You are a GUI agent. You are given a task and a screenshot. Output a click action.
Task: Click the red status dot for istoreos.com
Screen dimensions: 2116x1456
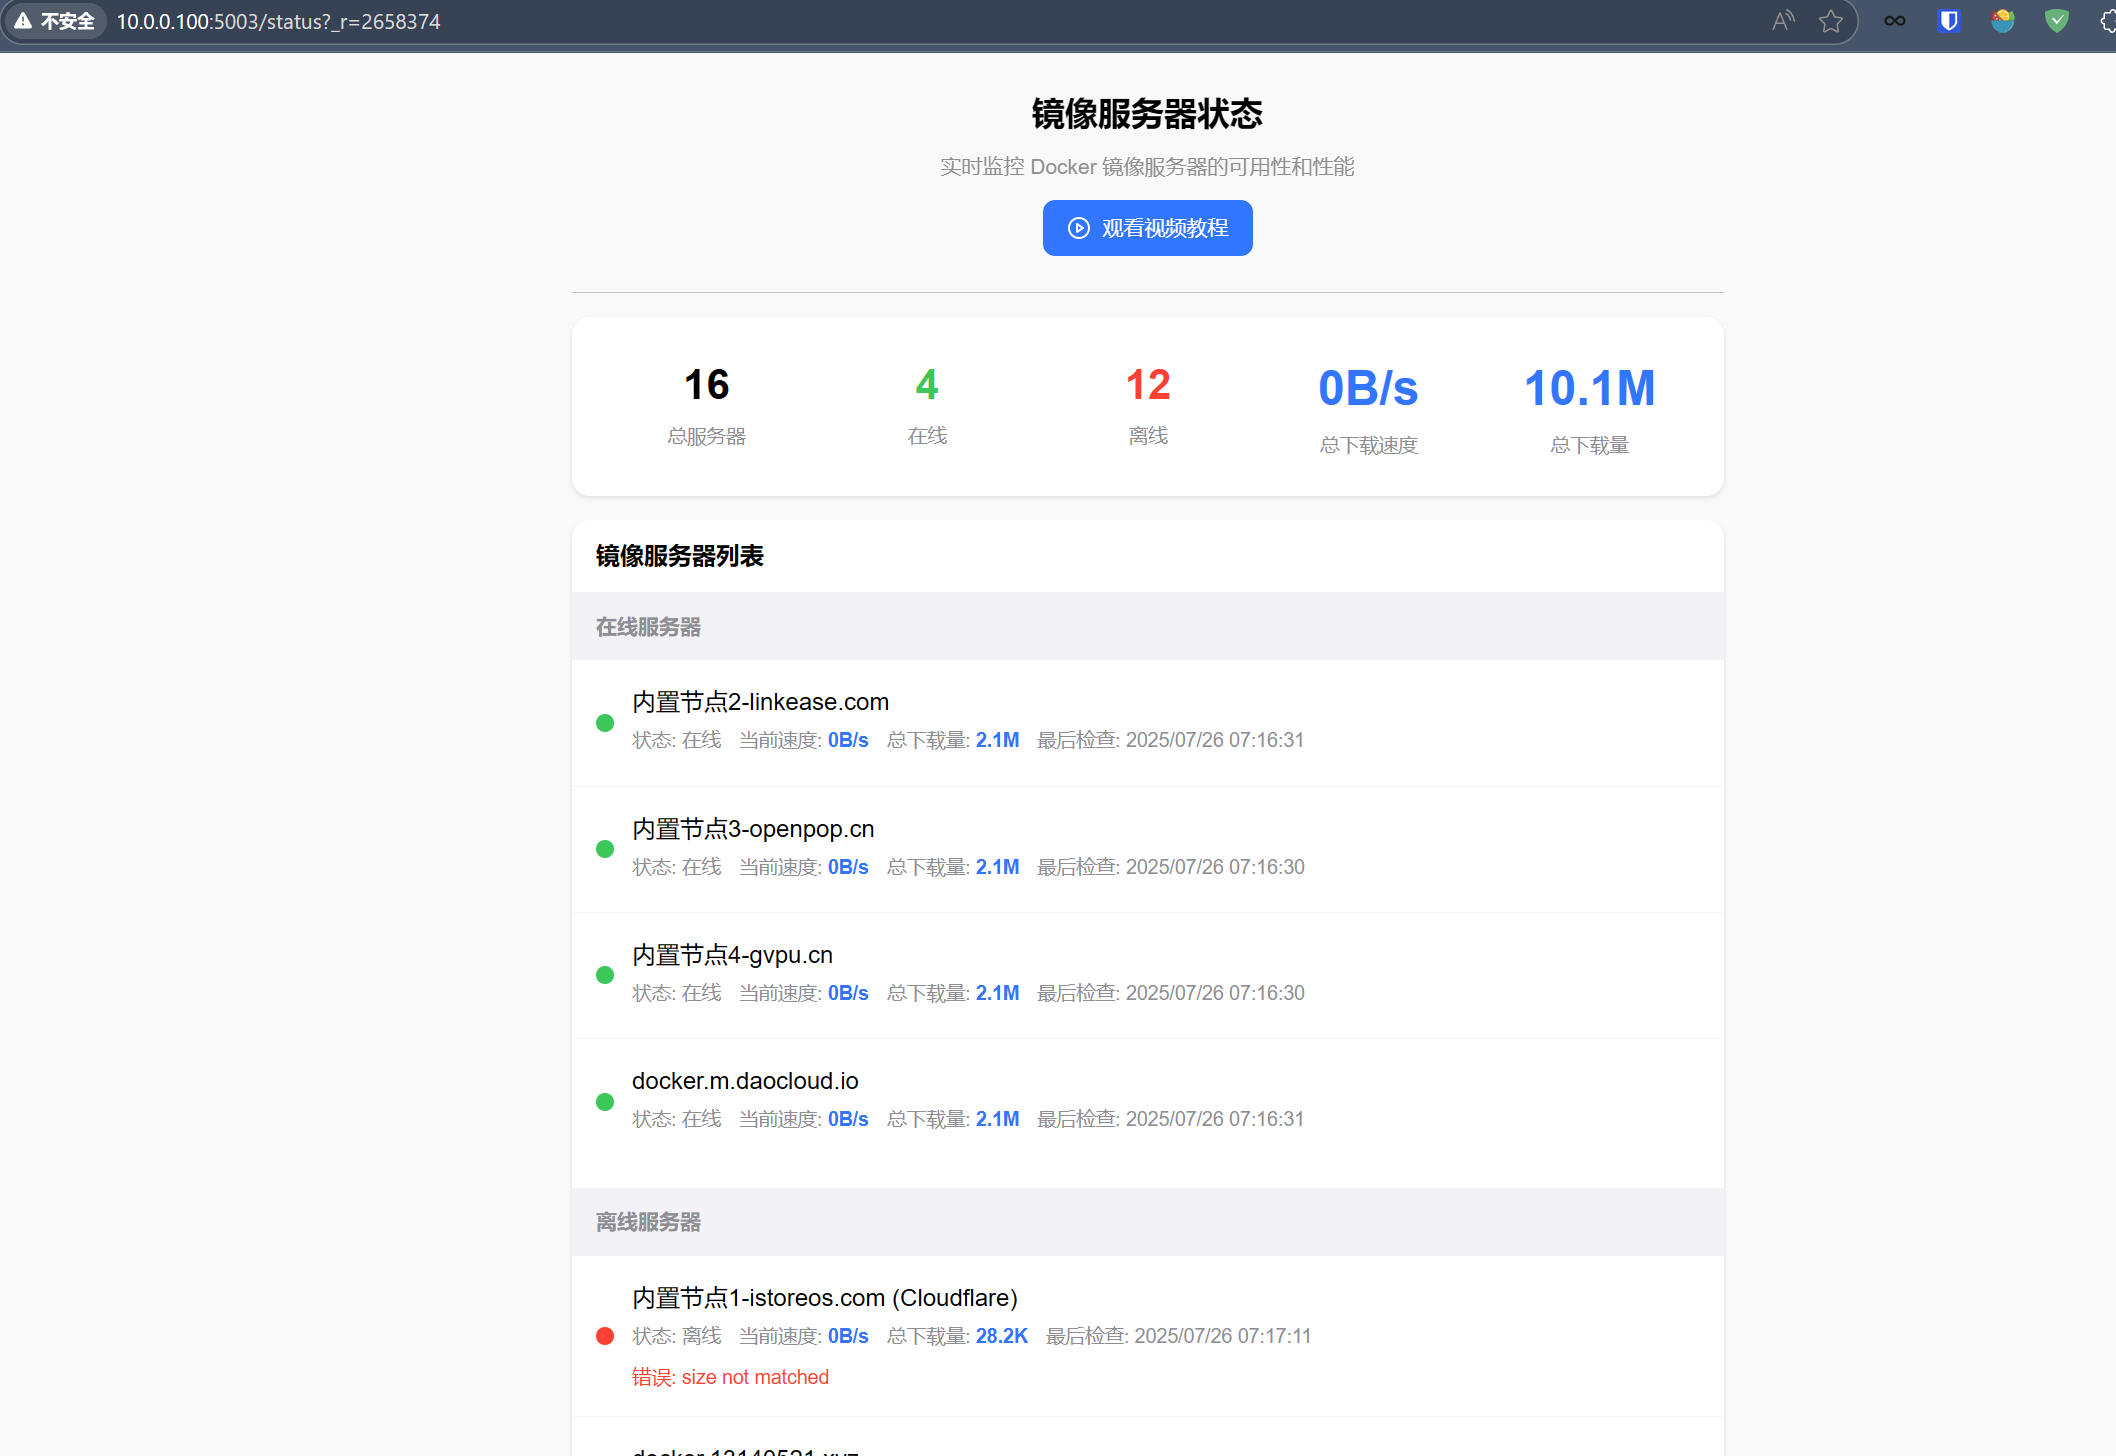605,1336
